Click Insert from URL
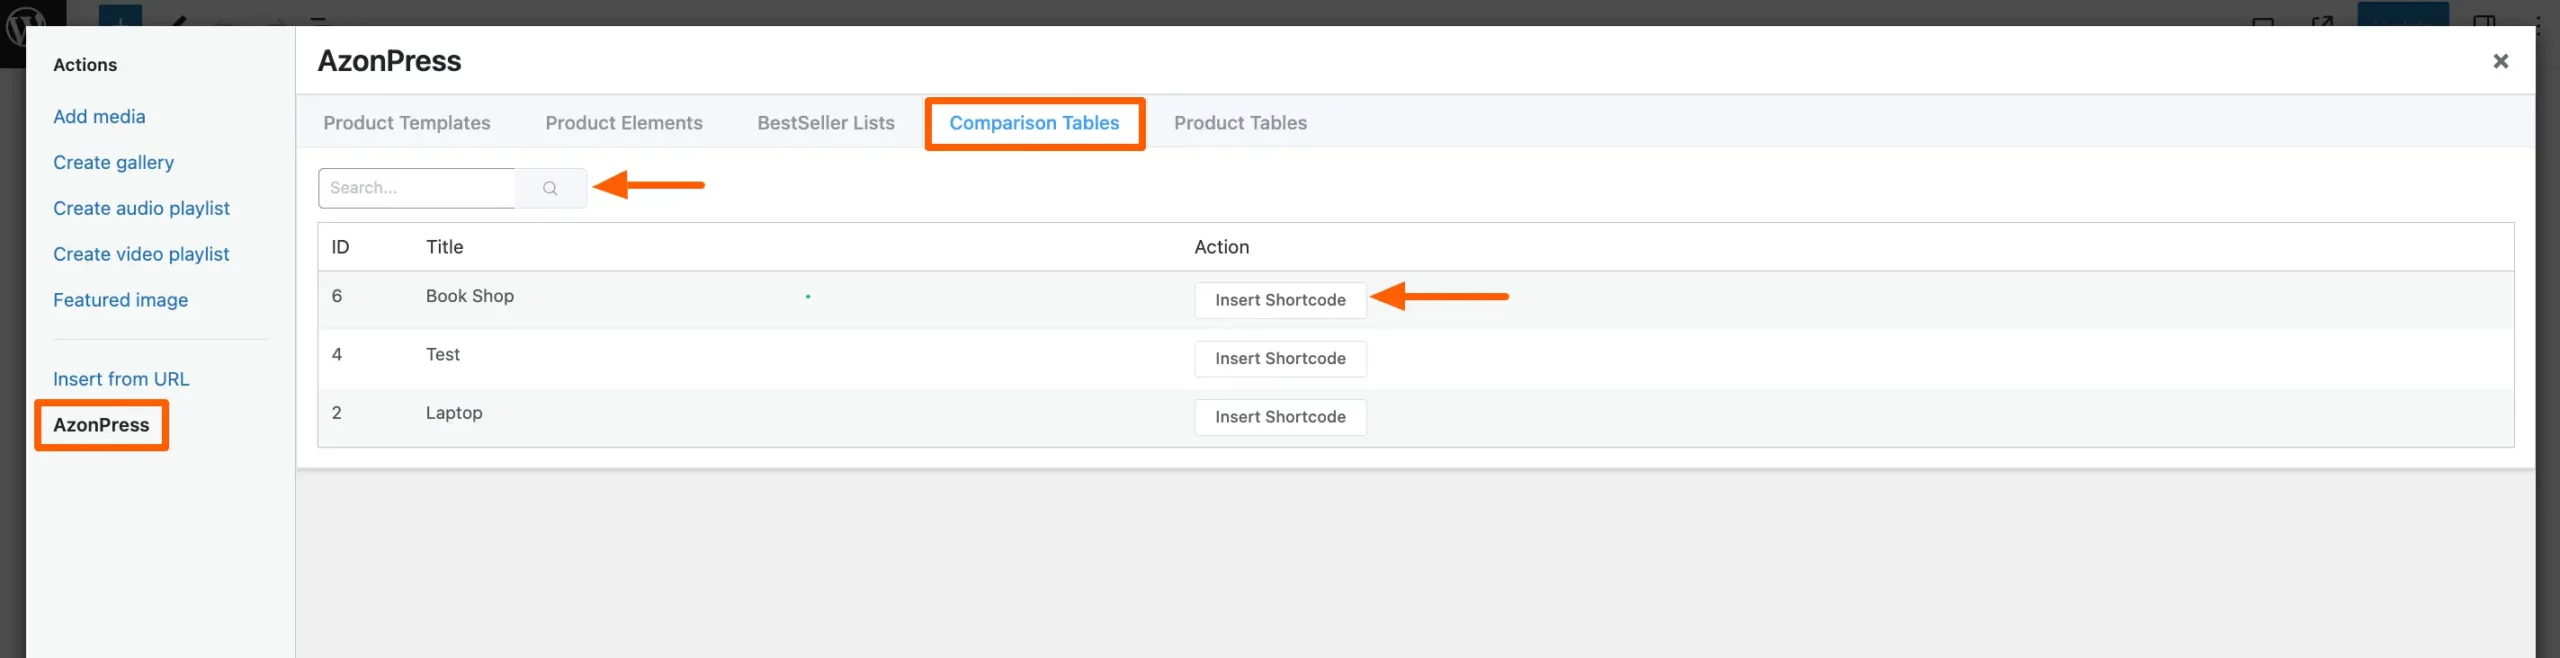 121,379
